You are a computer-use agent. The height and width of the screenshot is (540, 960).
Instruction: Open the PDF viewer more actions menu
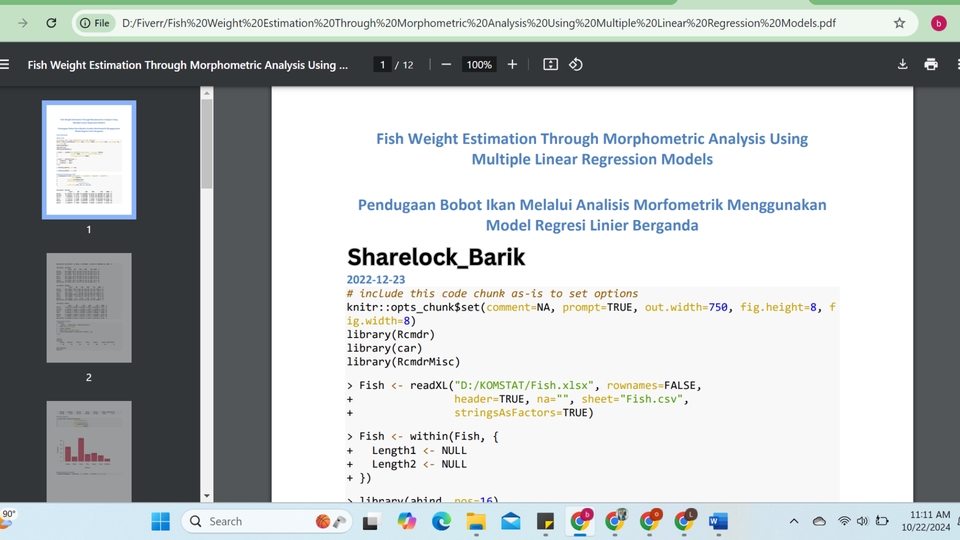957,64
